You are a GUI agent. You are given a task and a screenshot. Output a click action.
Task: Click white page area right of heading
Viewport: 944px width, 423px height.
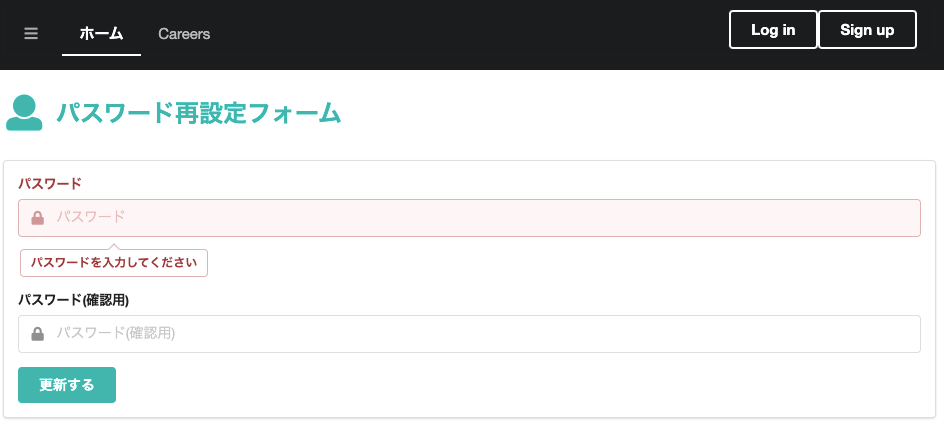click(x=638, y=113)
